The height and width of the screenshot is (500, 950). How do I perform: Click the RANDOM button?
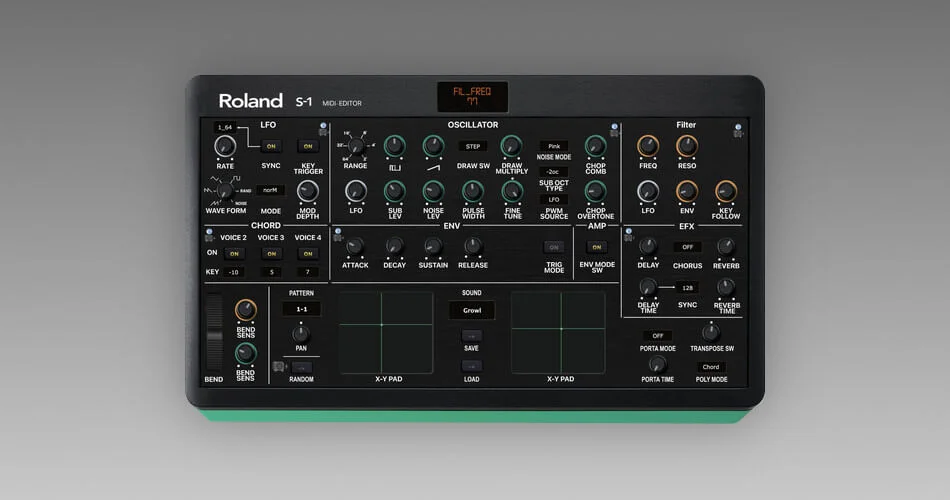301,367
